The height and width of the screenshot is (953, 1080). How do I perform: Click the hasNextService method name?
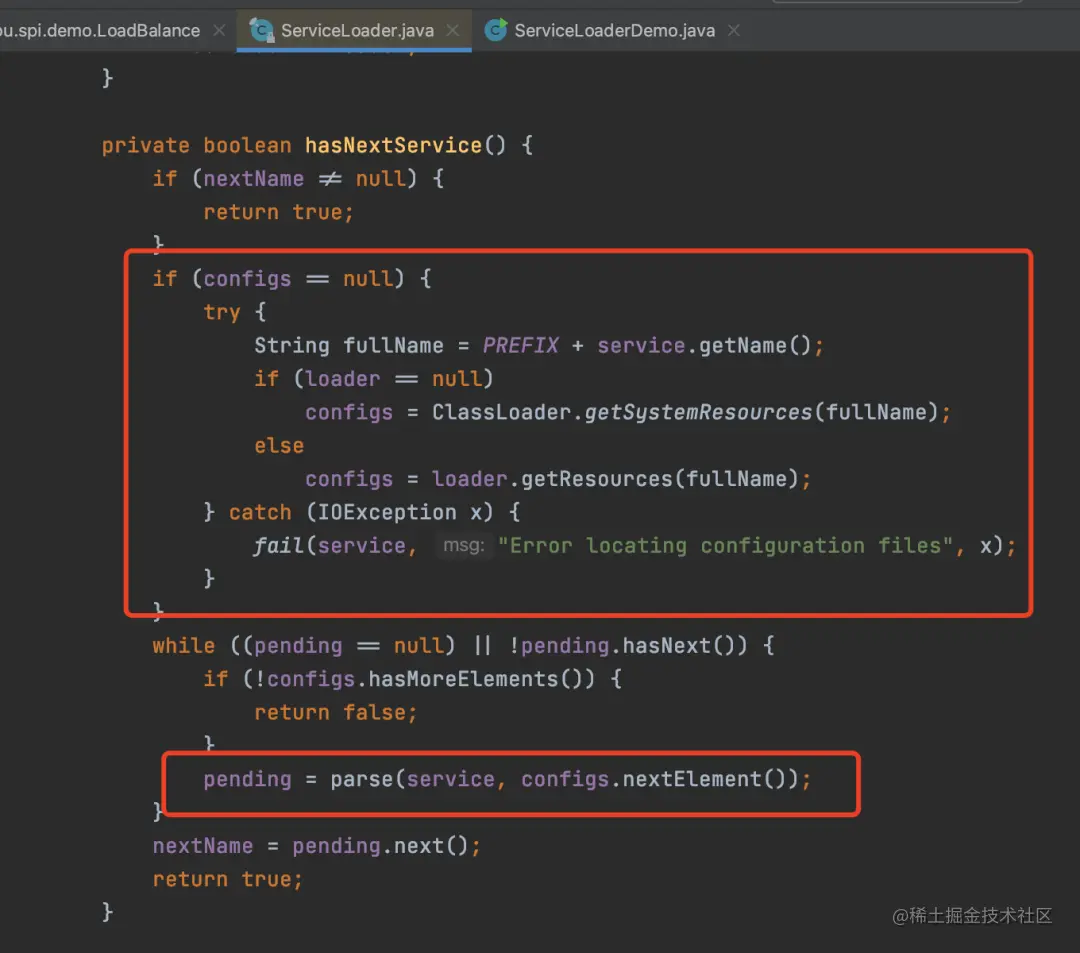point(393,145)
